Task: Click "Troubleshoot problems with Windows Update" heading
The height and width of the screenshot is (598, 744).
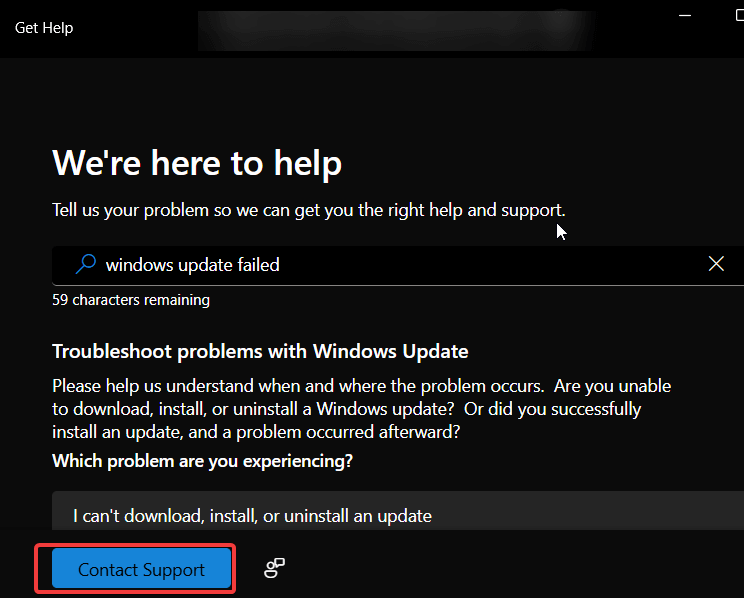Action: (260, 351)
